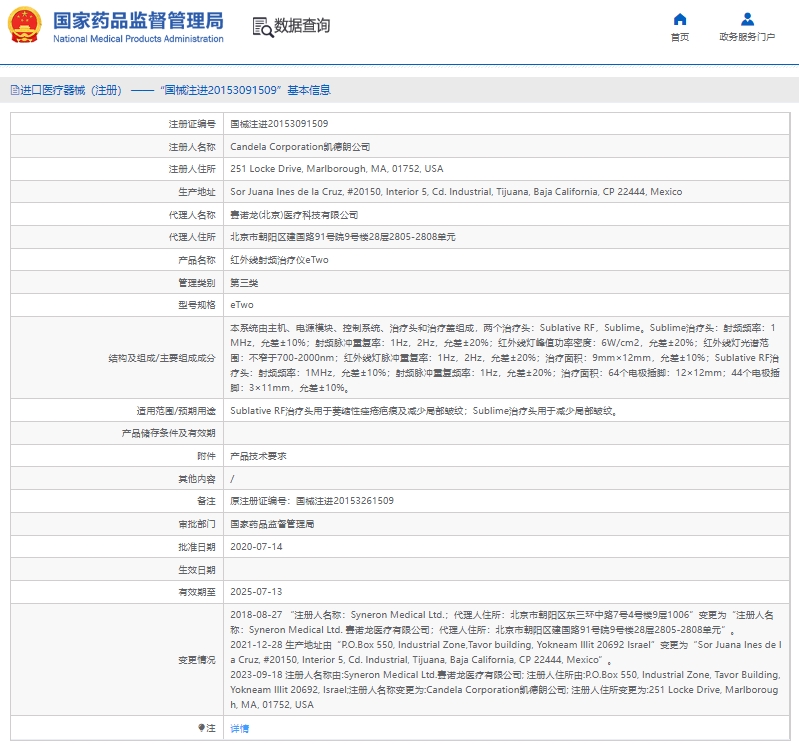This screenshot has width=799, height=747.
Task: Go to 首页 text link
Action: (680, 37)
